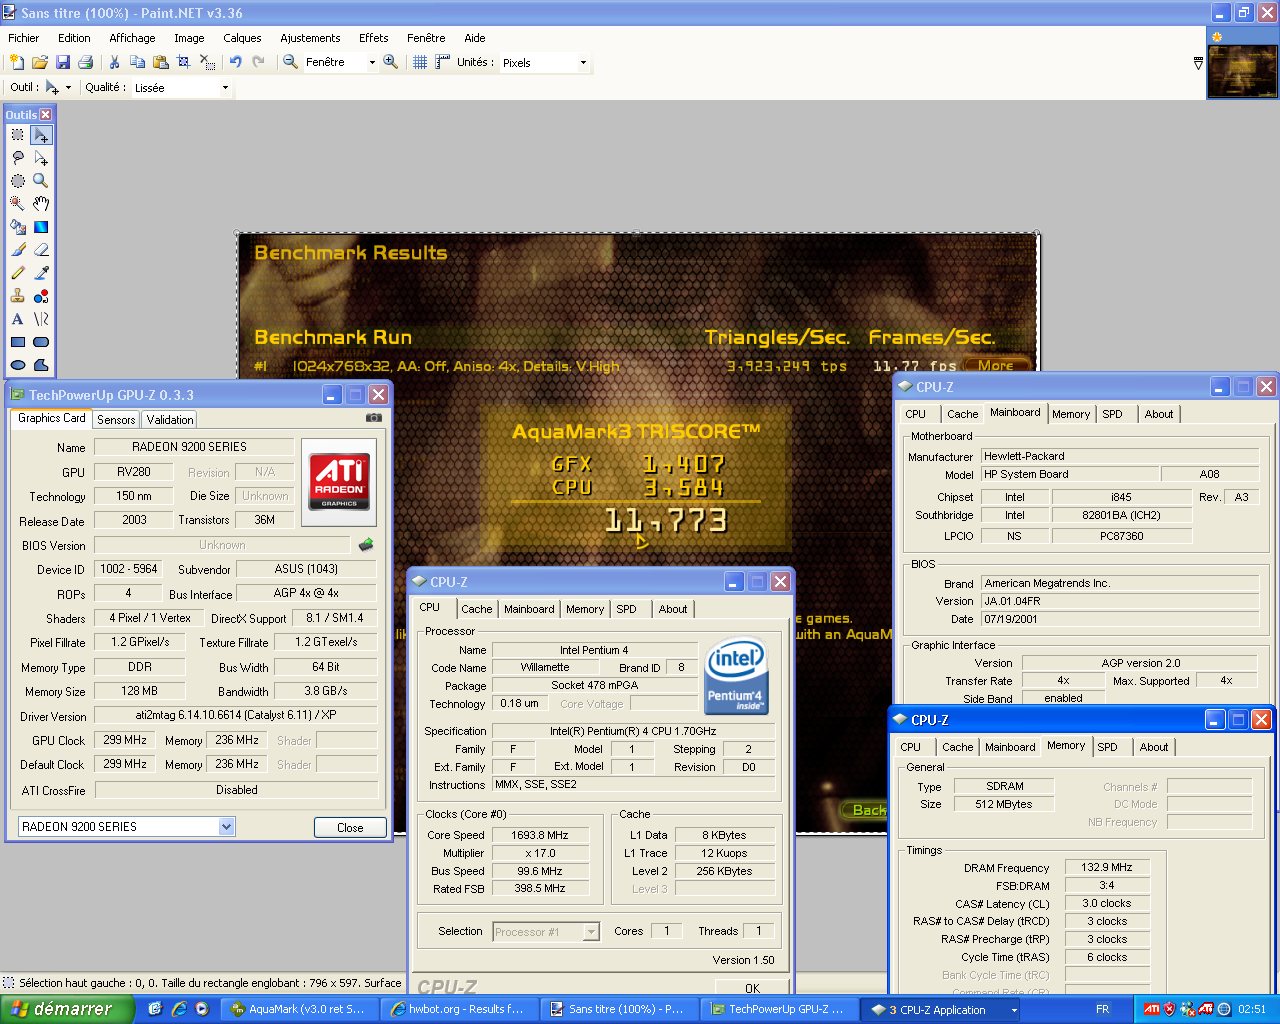Select the Freeform Shape tool
The height and width of the screenshot is (1024, 1280).
tap(41, 365)
